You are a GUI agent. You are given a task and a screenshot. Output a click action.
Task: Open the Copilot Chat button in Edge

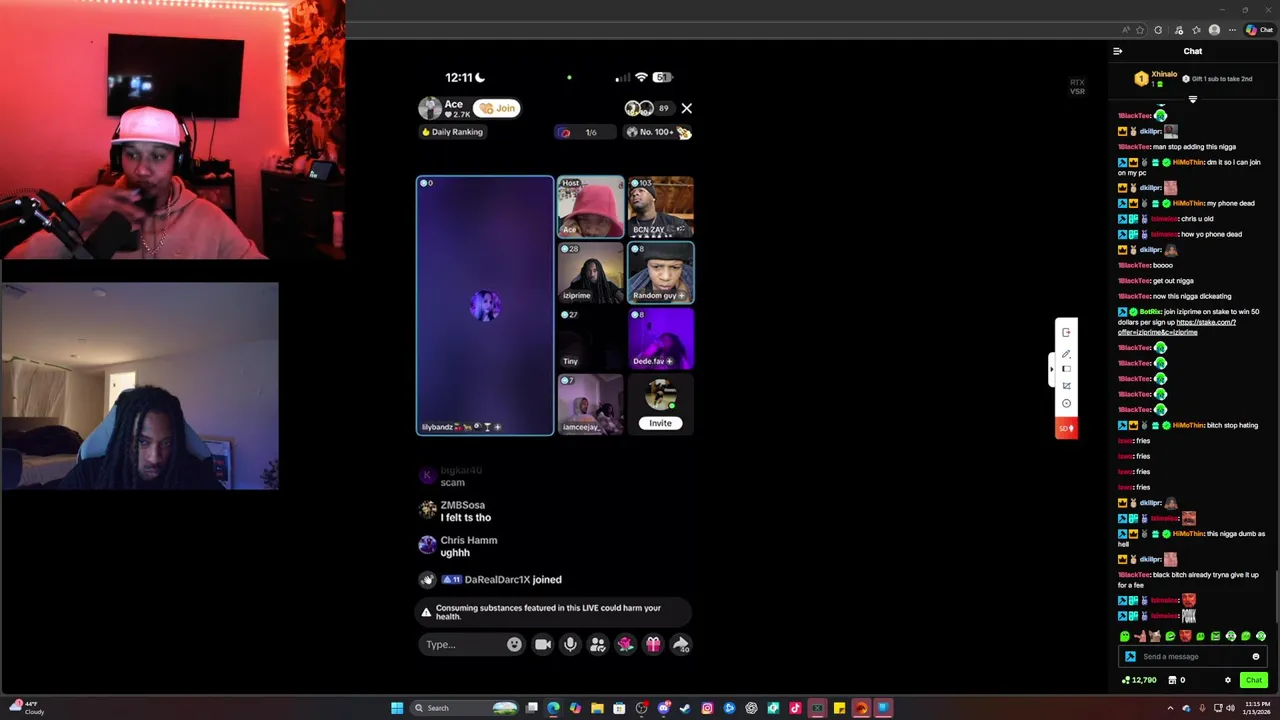[1259, 30]
